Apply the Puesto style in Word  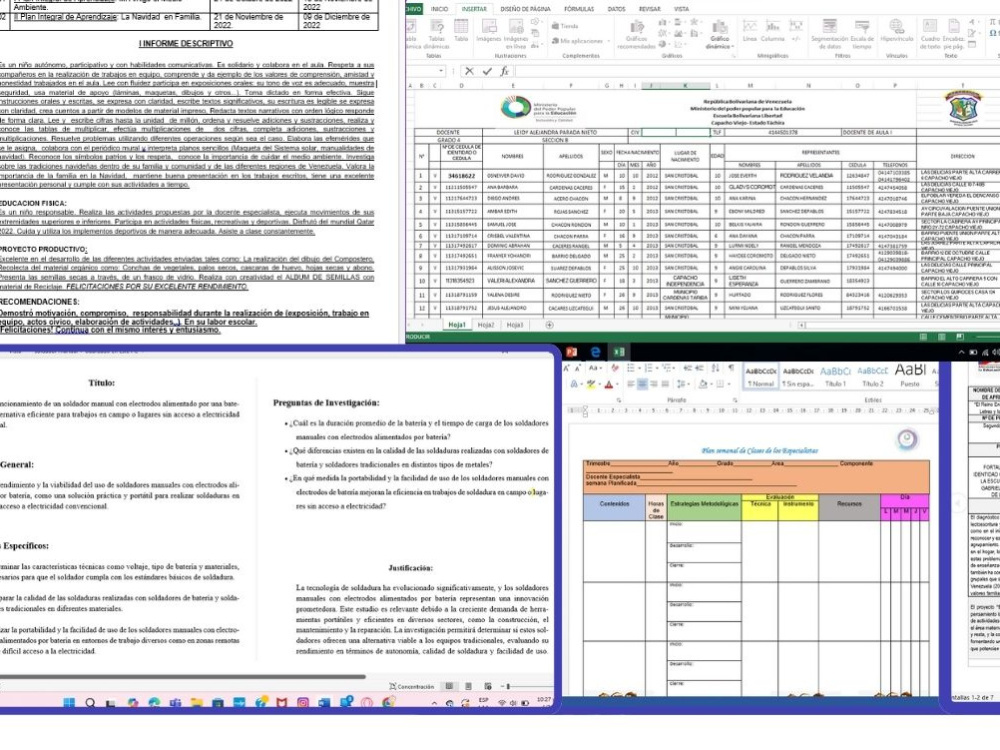[x=910, y=376]
